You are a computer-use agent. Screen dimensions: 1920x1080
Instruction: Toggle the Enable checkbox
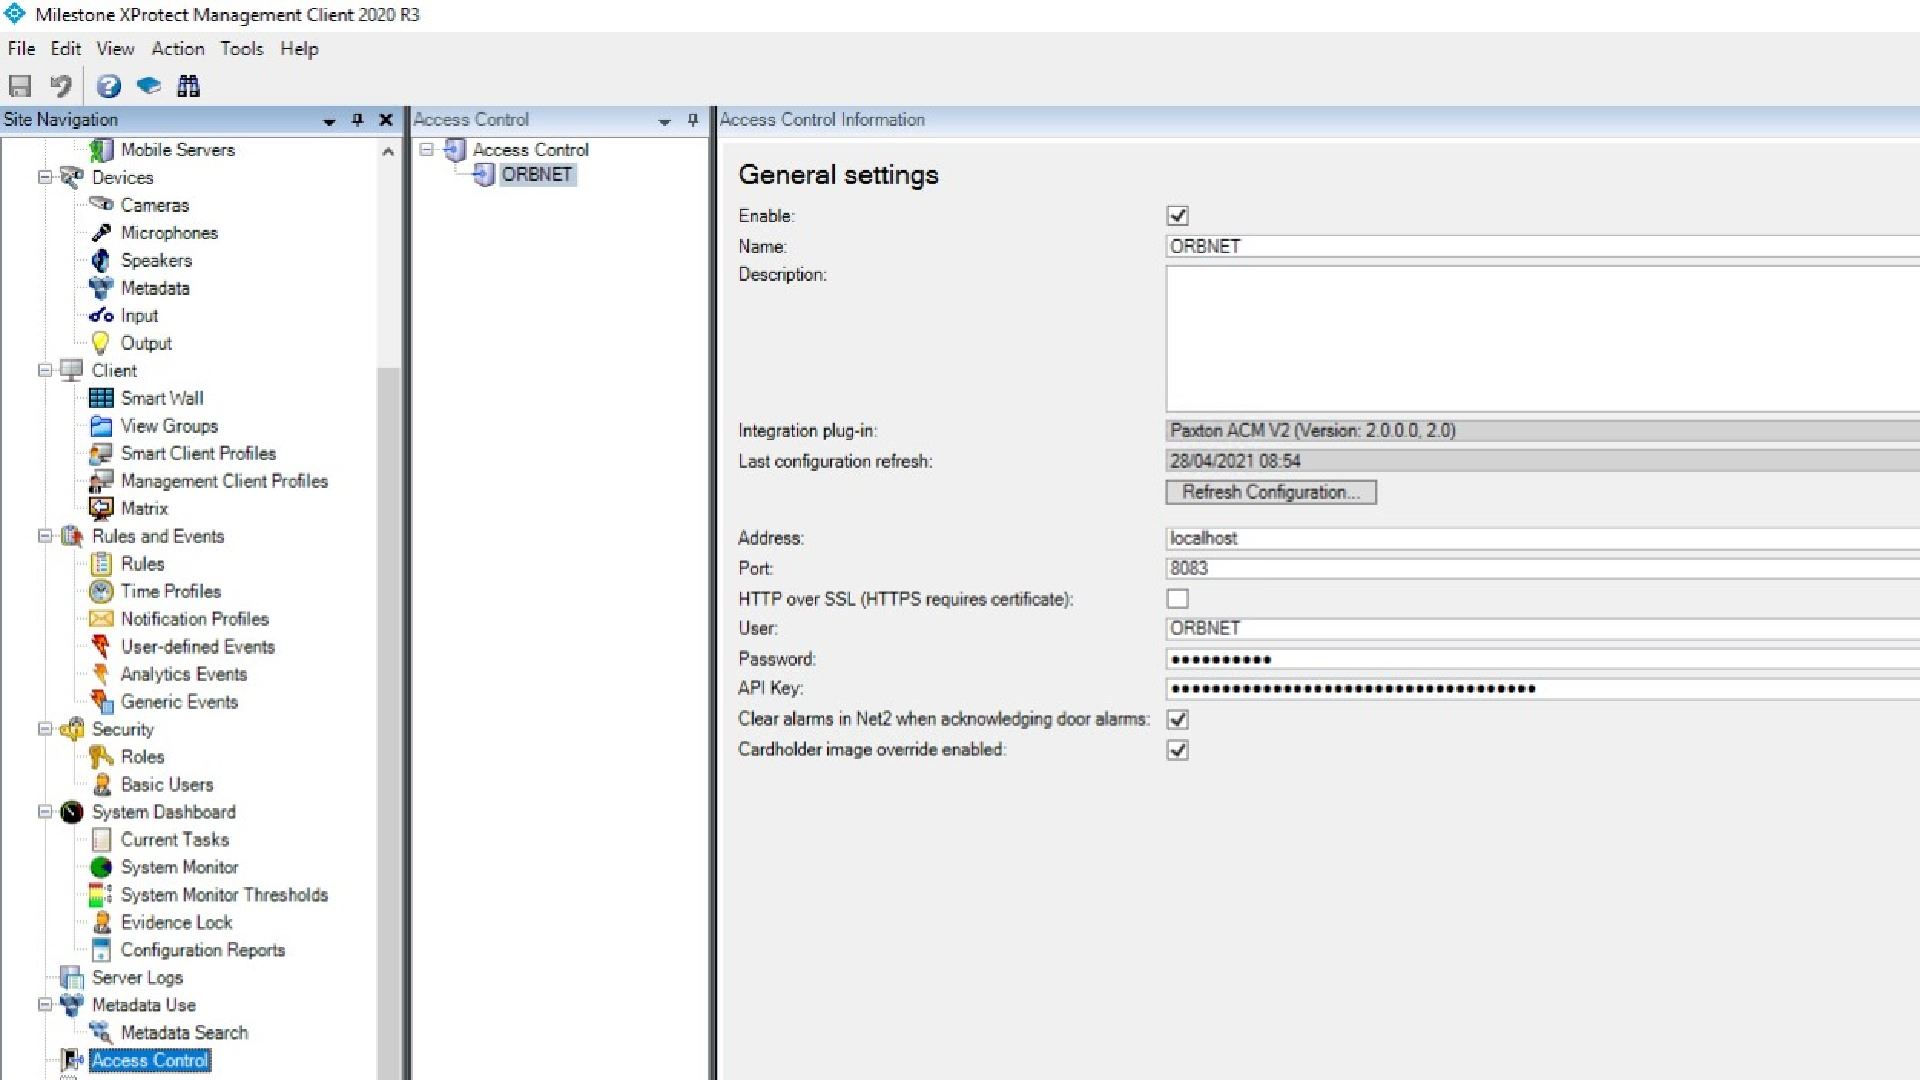tap(1178, 216)
